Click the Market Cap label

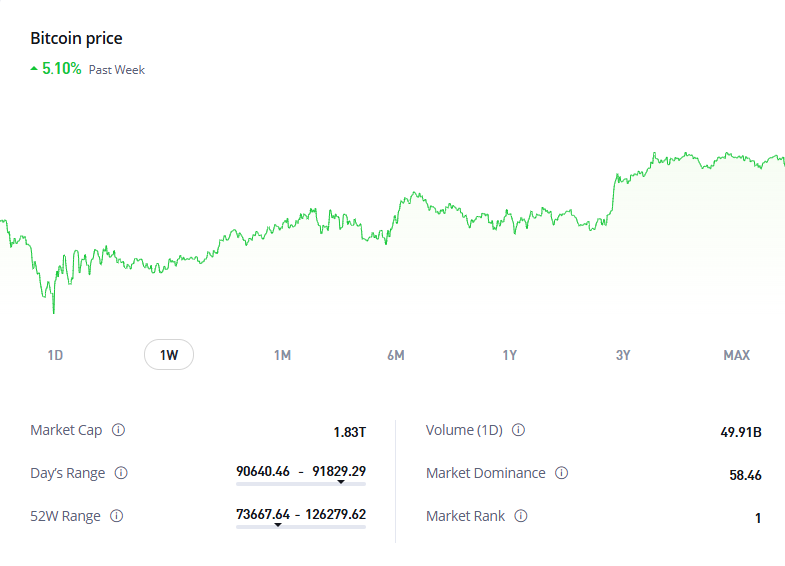click(x=66, y=430)
